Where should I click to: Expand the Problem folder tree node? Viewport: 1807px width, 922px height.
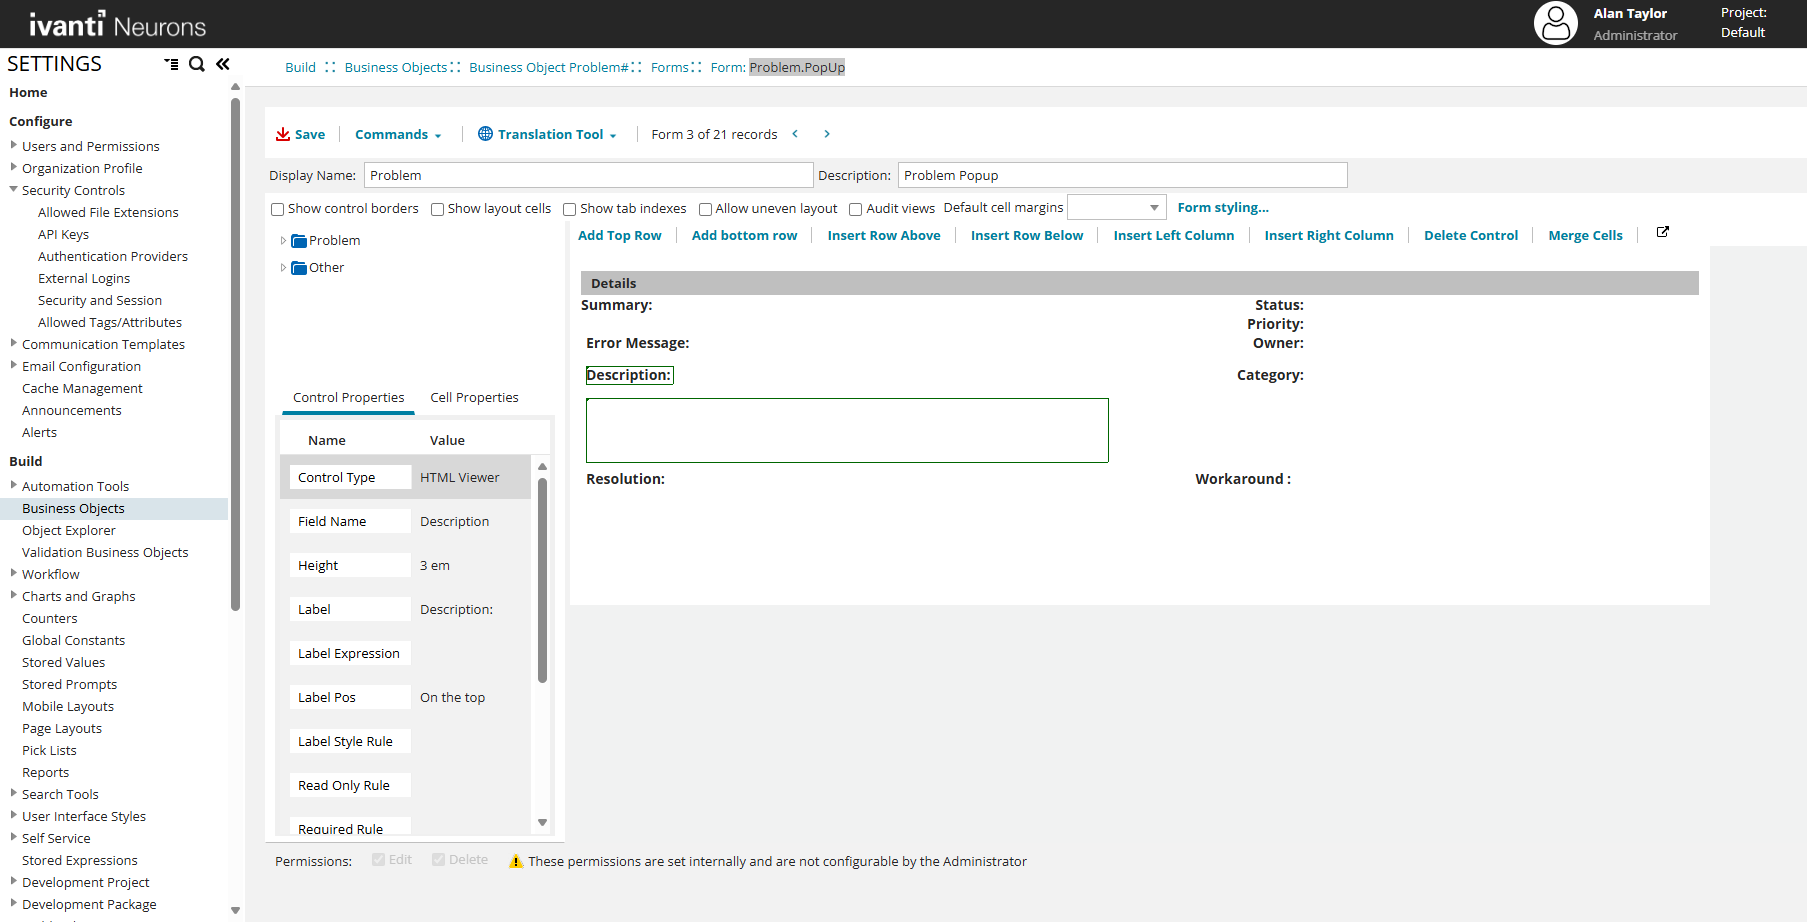(283, 241)
